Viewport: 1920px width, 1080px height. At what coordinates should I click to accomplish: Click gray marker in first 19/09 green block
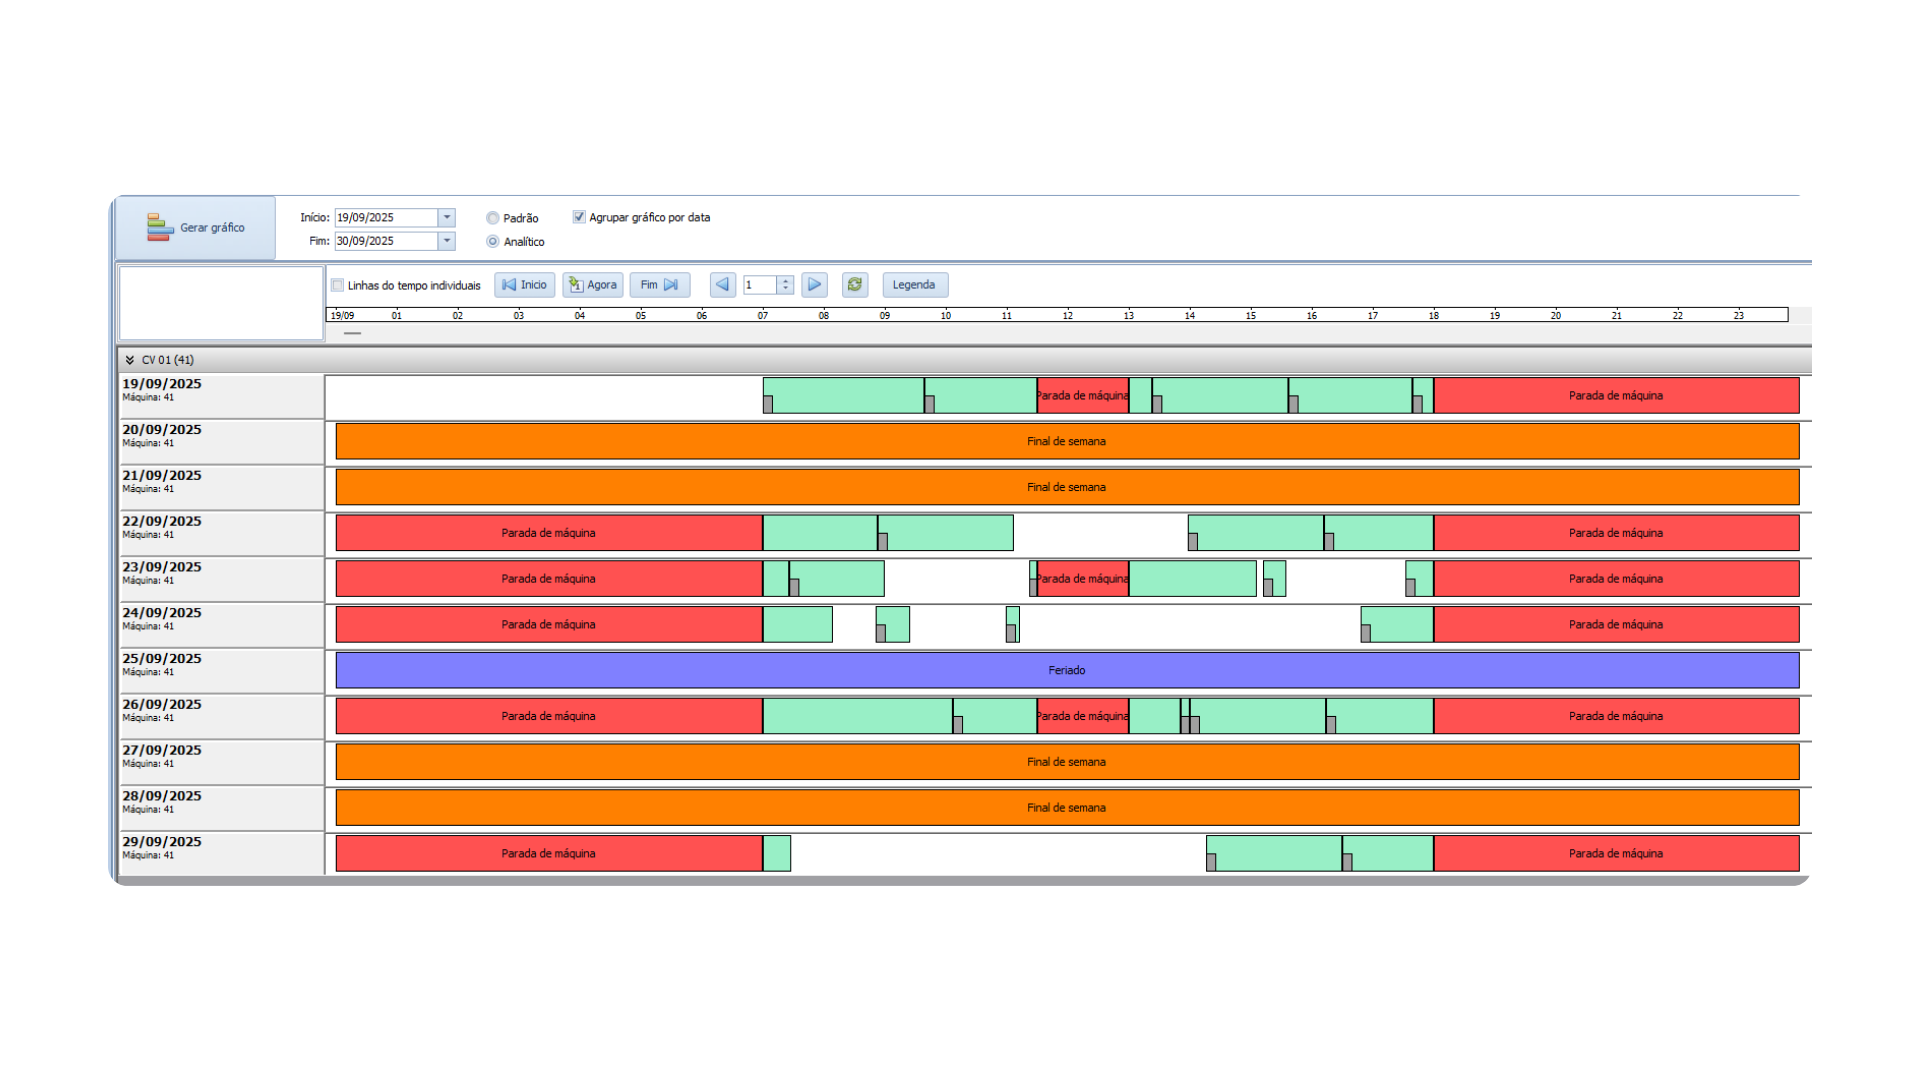point(768,404)
